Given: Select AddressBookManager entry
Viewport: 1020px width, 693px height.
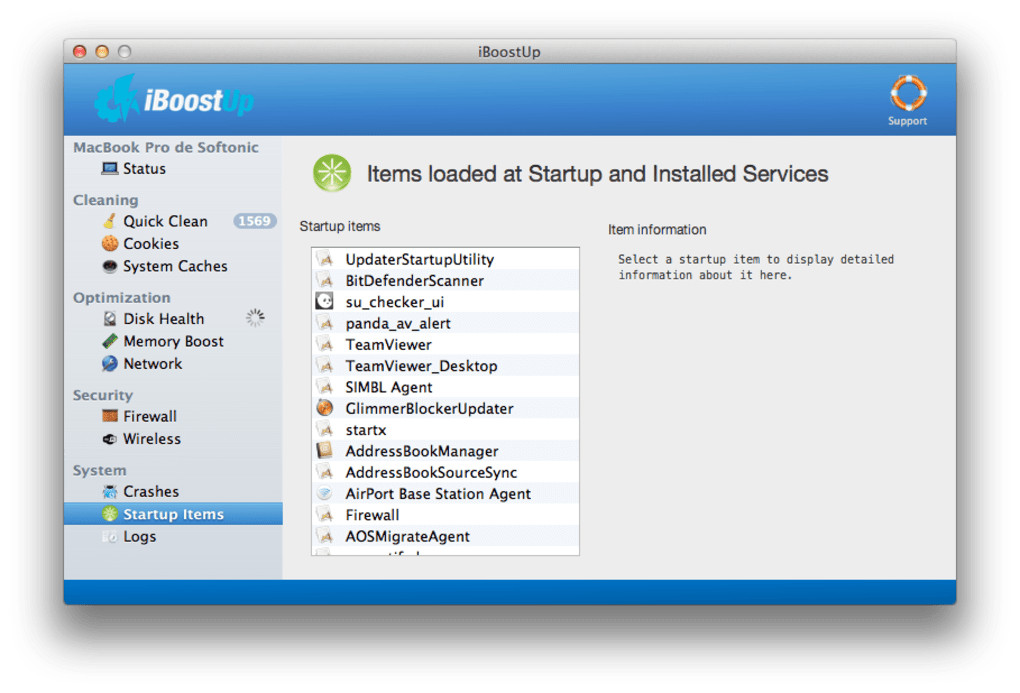Looking at the screenshot, I should click(446, 451).
